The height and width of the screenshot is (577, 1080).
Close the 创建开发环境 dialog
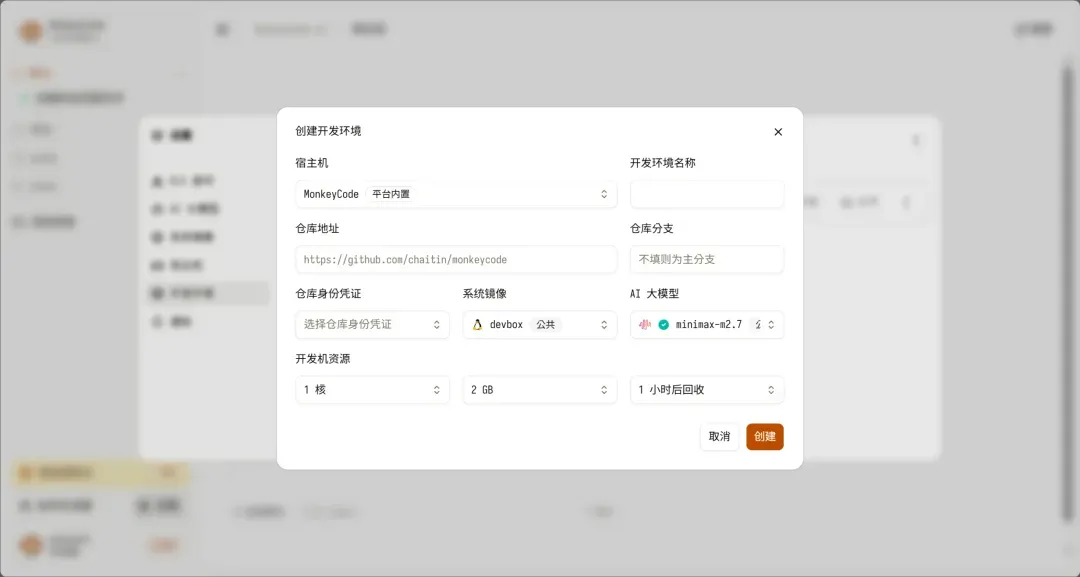click(778, 132)
